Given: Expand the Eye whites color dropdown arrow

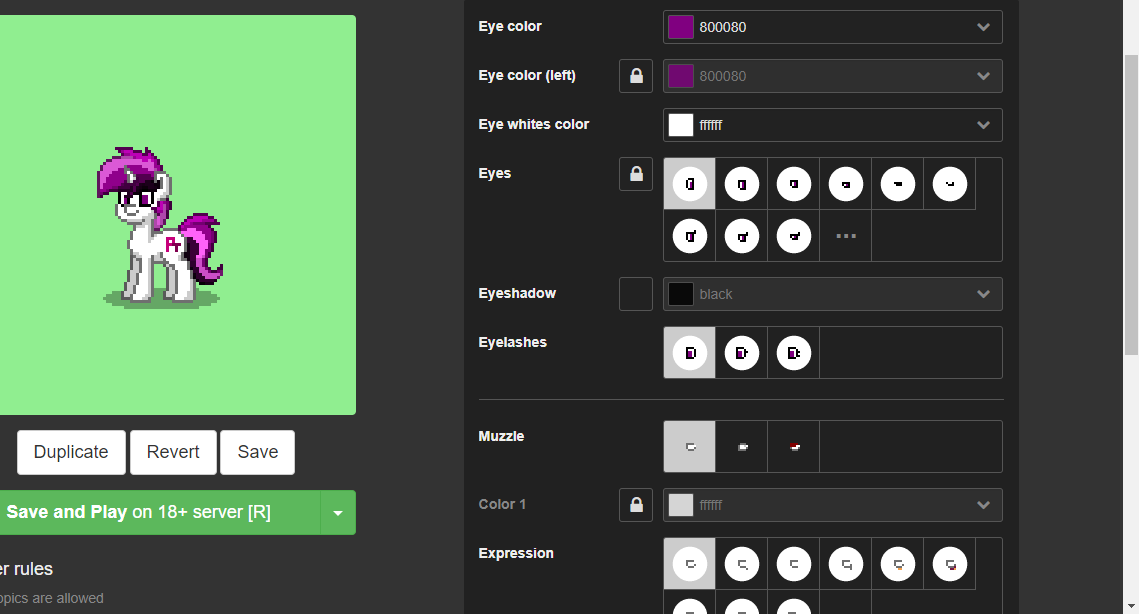Looking at the screenshot, I should click(x=983, y=125).
